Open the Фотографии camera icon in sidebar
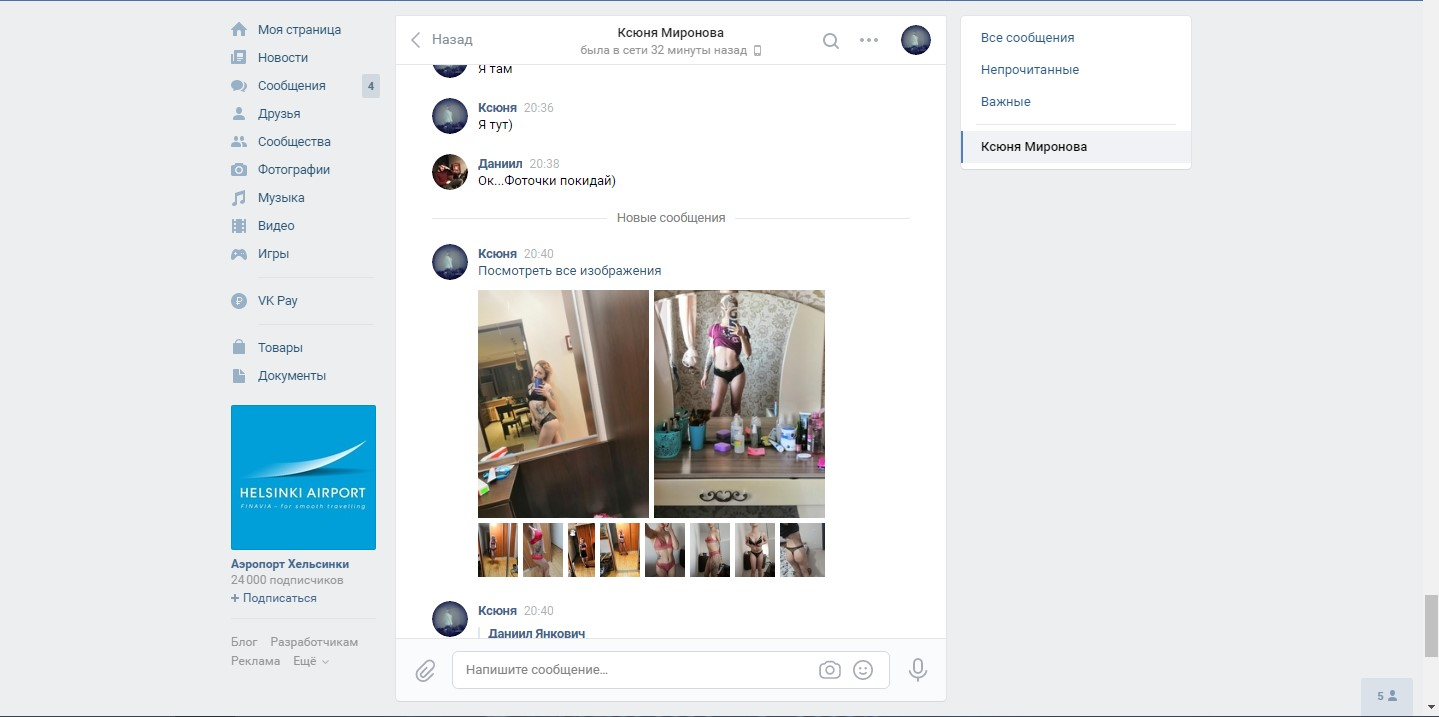The image size is (1439, 717). click(239, 169)
